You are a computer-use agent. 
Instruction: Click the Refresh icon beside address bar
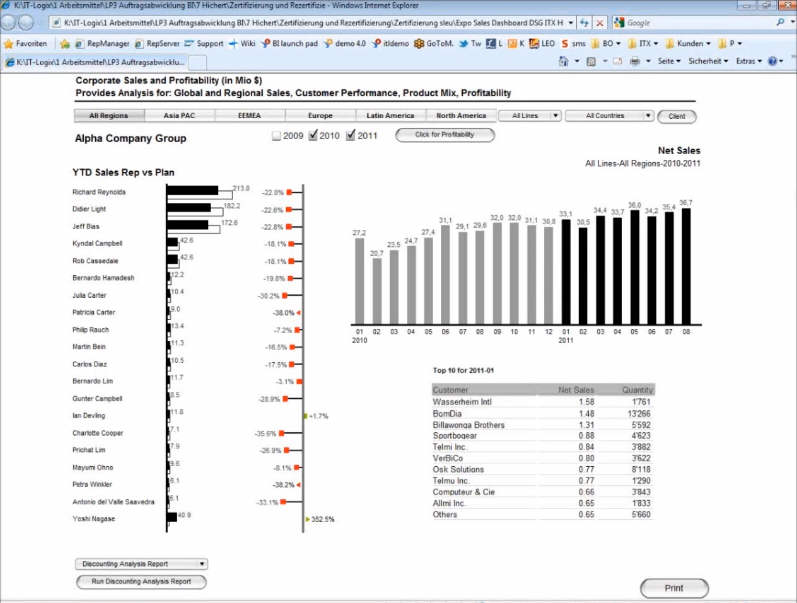(585, 23)
